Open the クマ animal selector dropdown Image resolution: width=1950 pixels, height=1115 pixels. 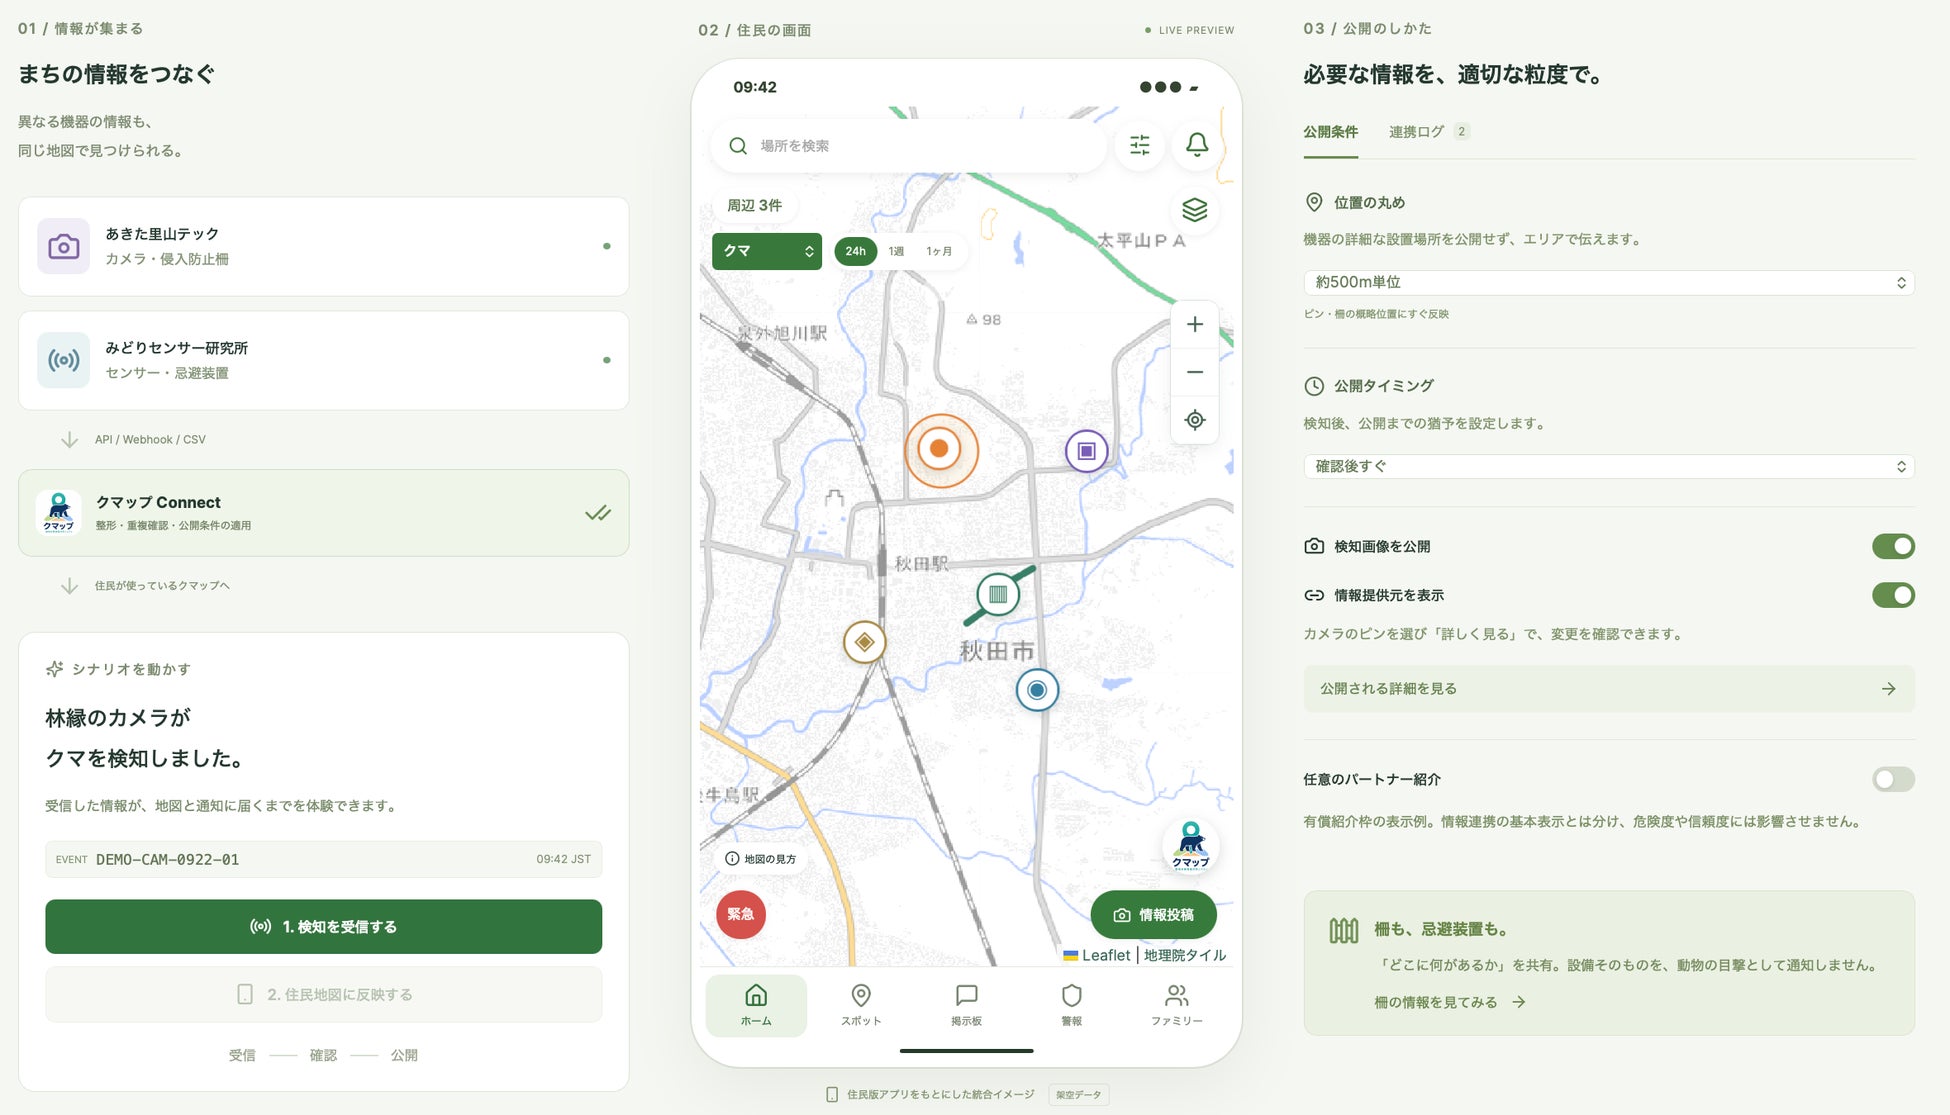pos(766,251)
